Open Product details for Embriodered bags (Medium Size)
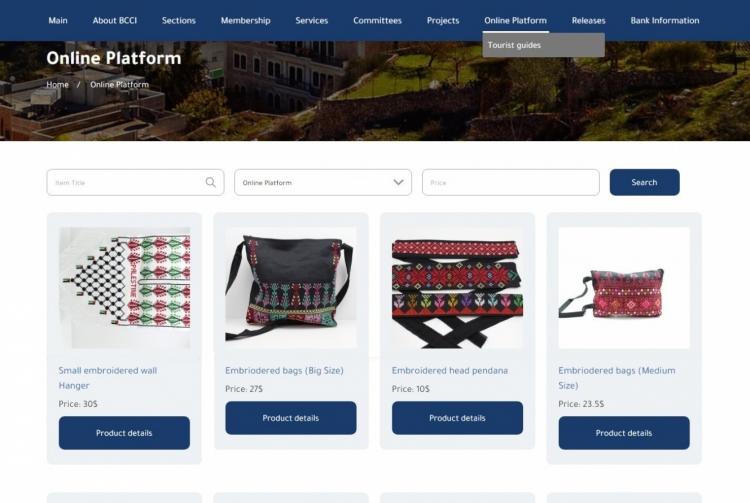Image resolution: width=750 pixels, height=503 pixels. 624,433
